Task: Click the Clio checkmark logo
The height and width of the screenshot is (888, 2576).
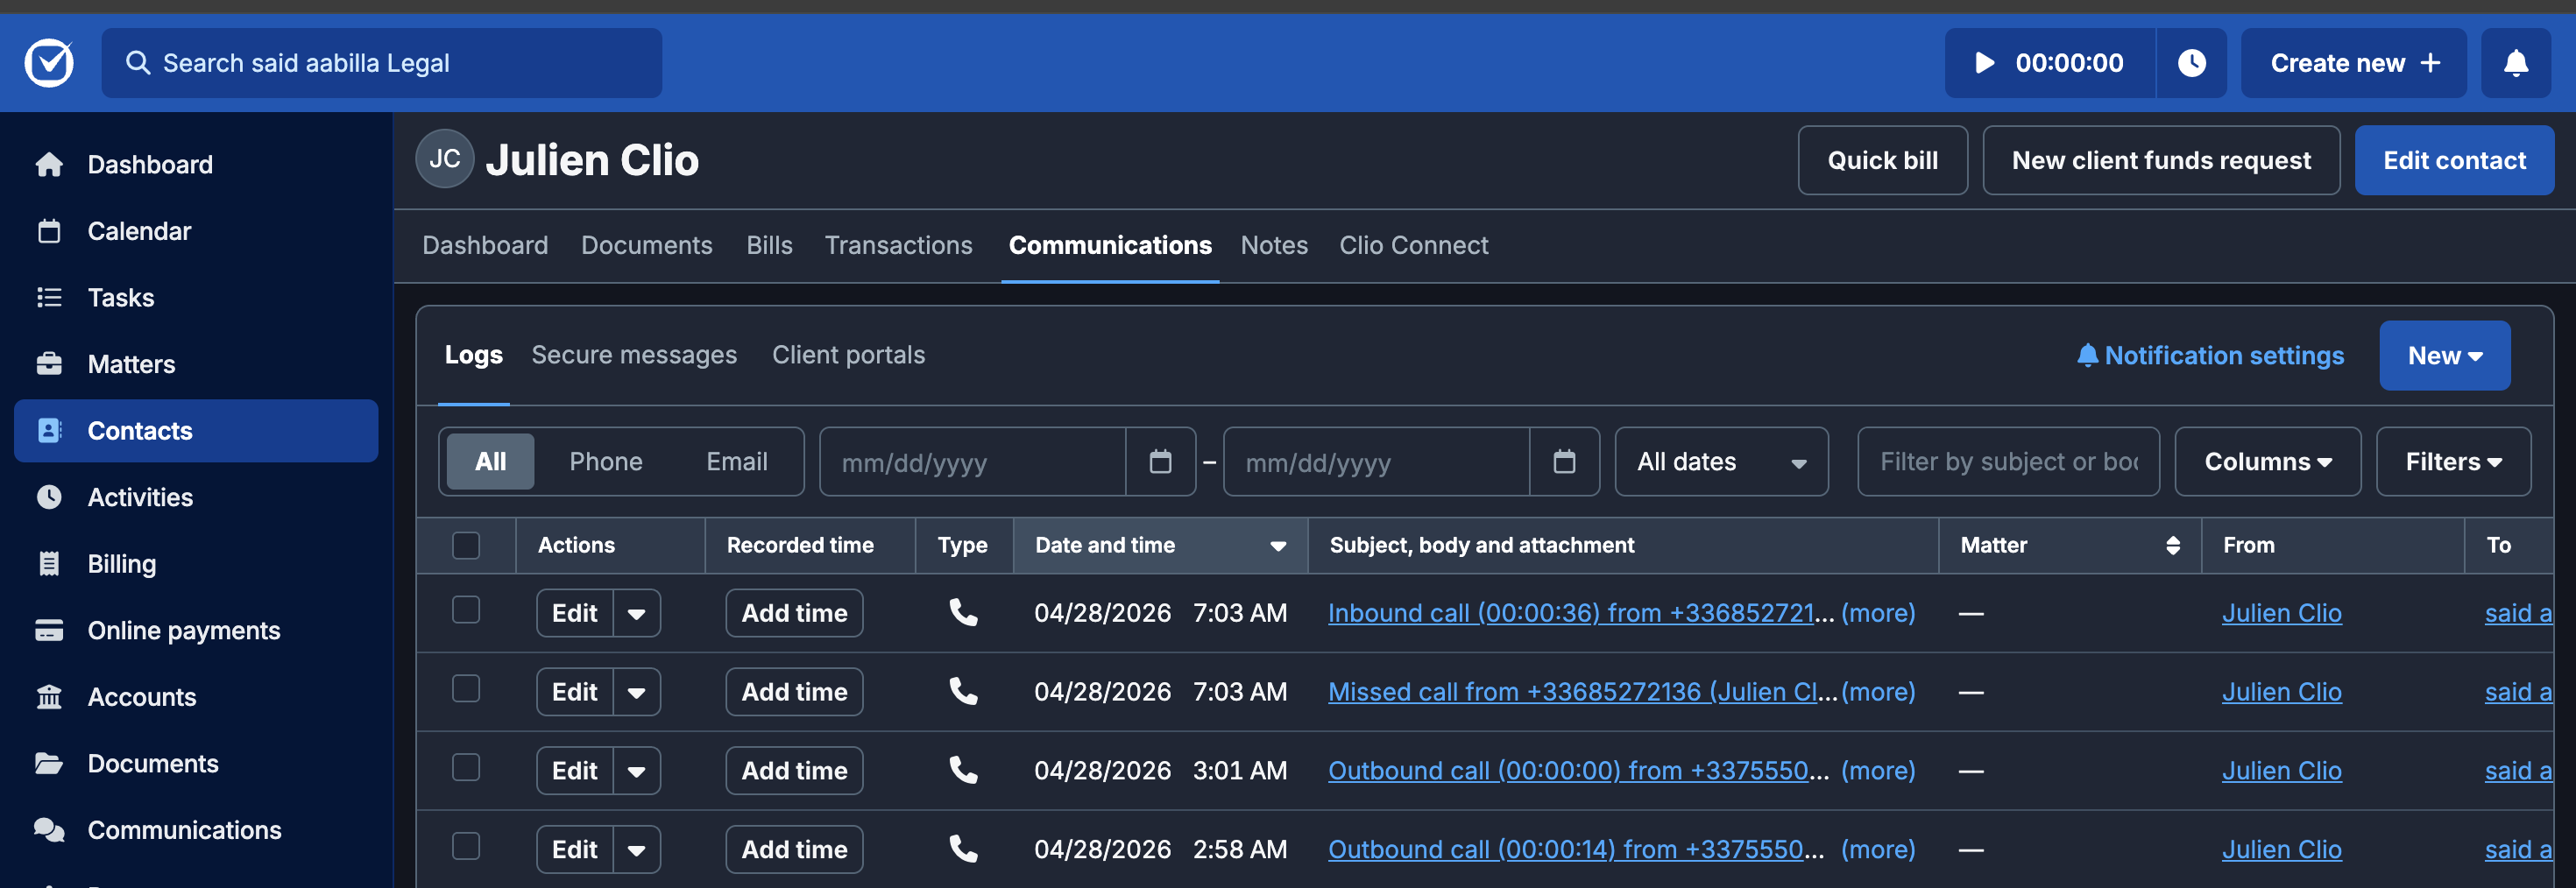Action: [x=49, y=63]
